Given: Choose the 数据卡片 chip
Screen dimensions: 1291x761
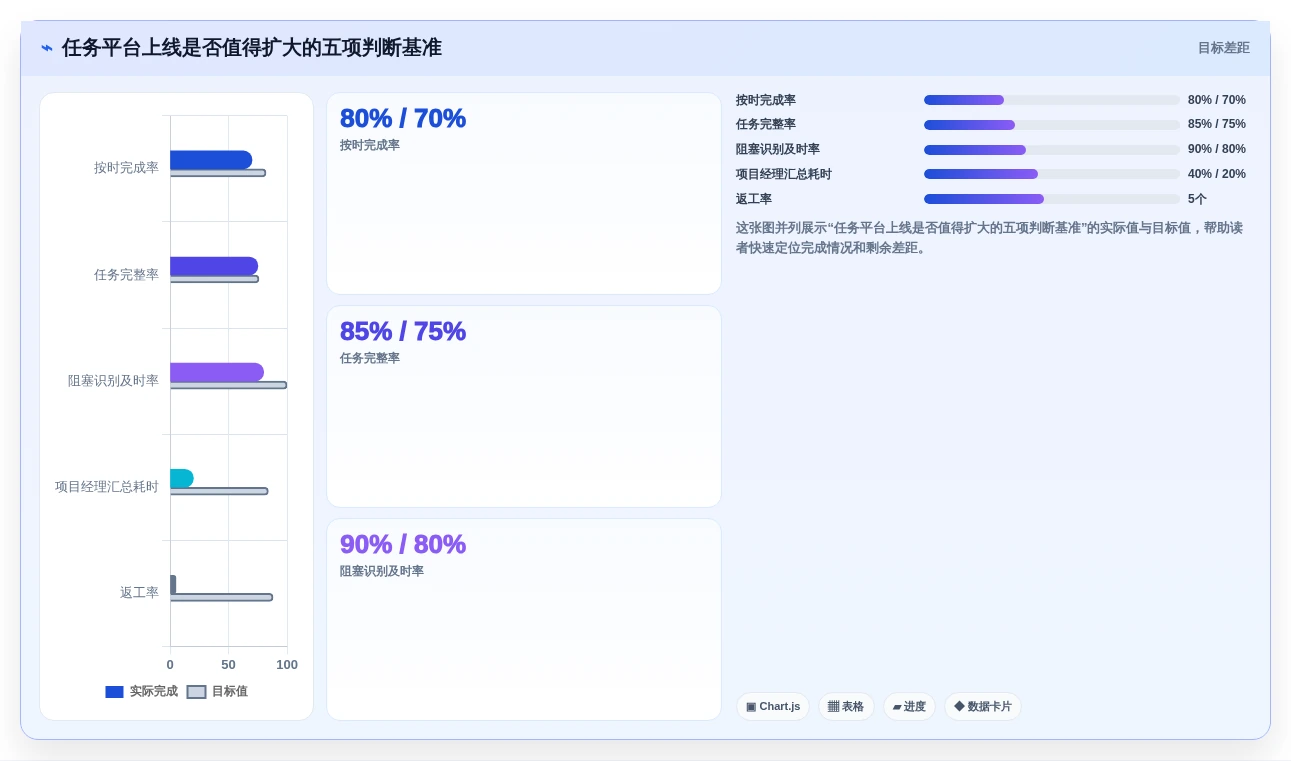Looking at the screenshot, I should pos(983,707).
